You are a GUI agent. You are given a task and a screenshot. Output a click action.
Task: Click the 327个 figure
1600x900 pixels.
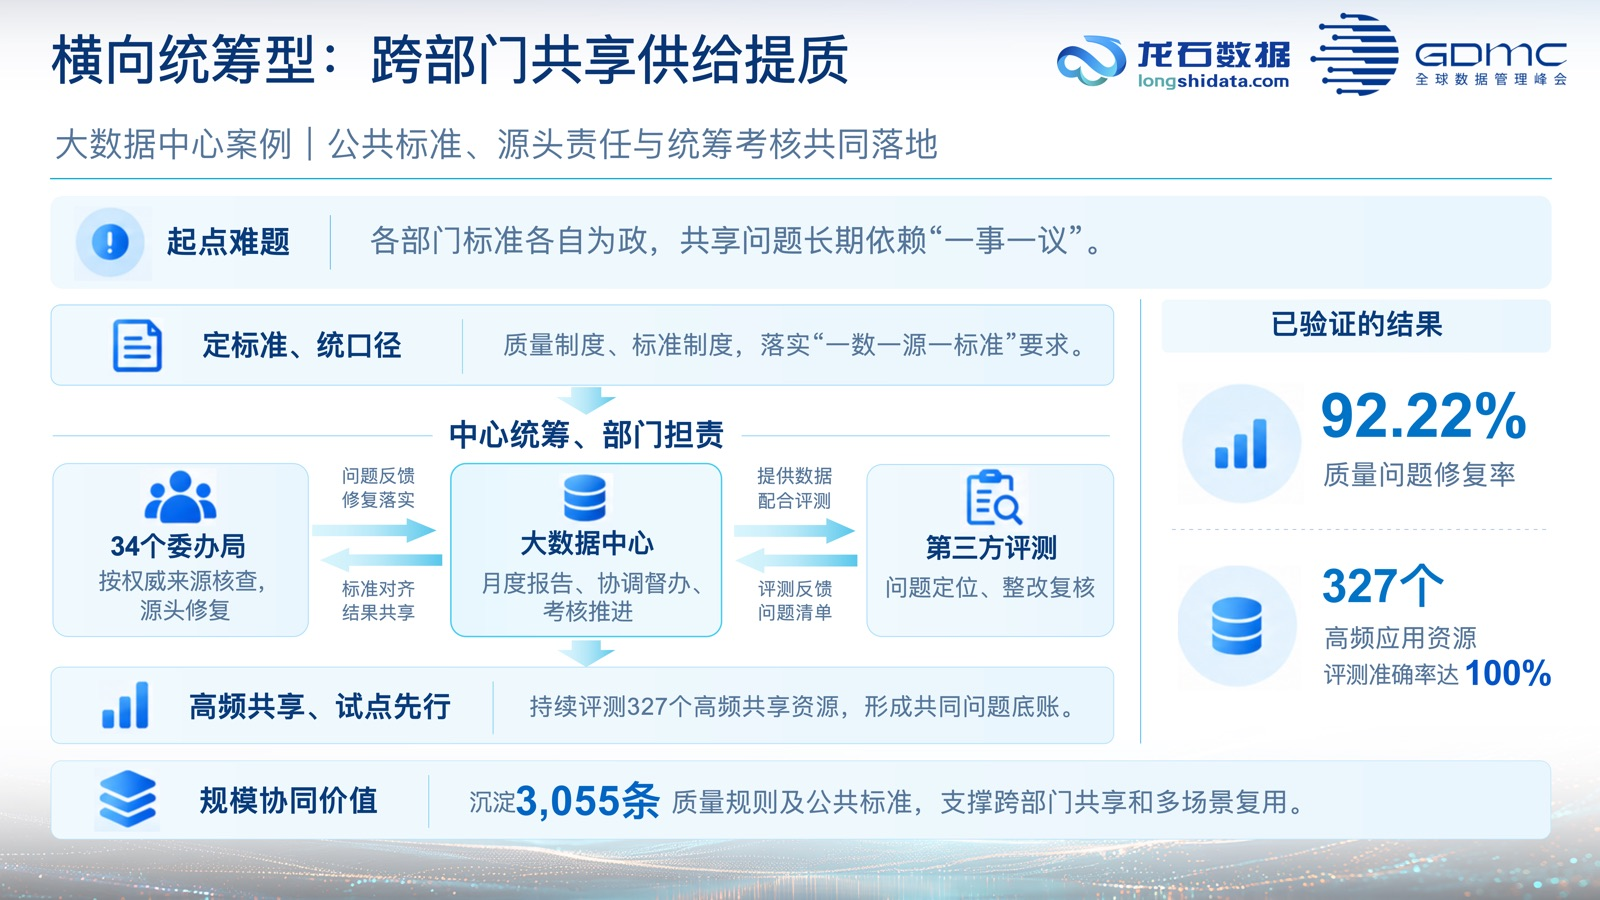click(1383, 586)
